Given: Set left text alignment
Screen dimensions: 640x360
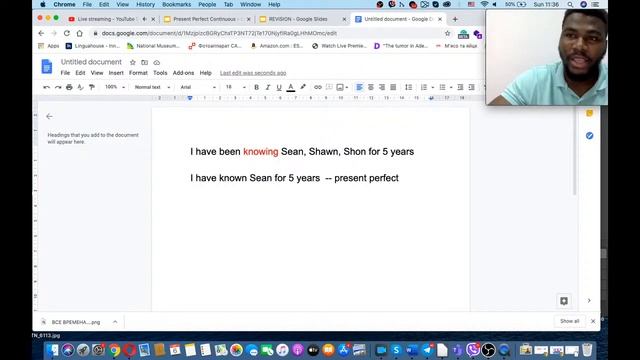Looking at the screenshot, I should 359,87.
